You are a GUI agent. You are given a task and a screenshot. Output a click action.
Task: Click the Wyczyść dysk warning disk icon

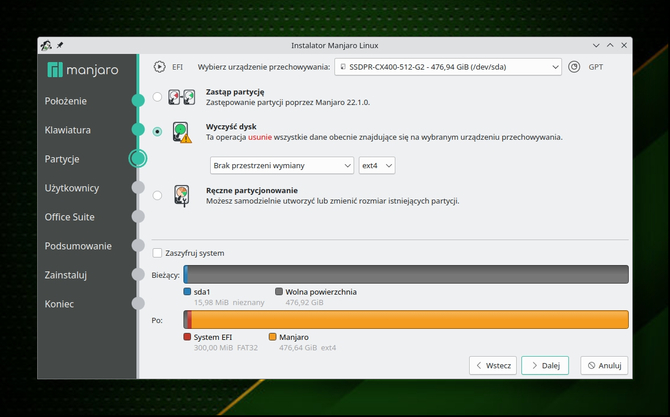[182, 132]
